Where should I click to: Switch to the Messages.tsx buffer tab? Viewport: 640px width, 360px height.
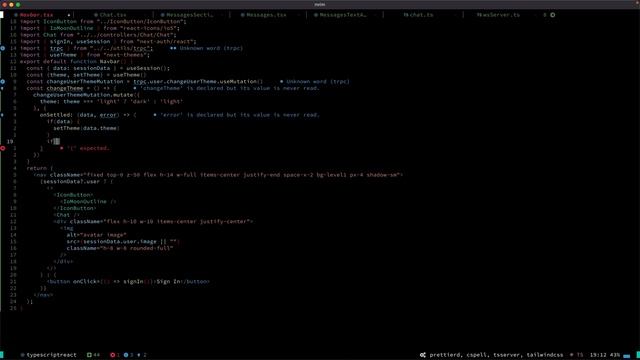267,15
